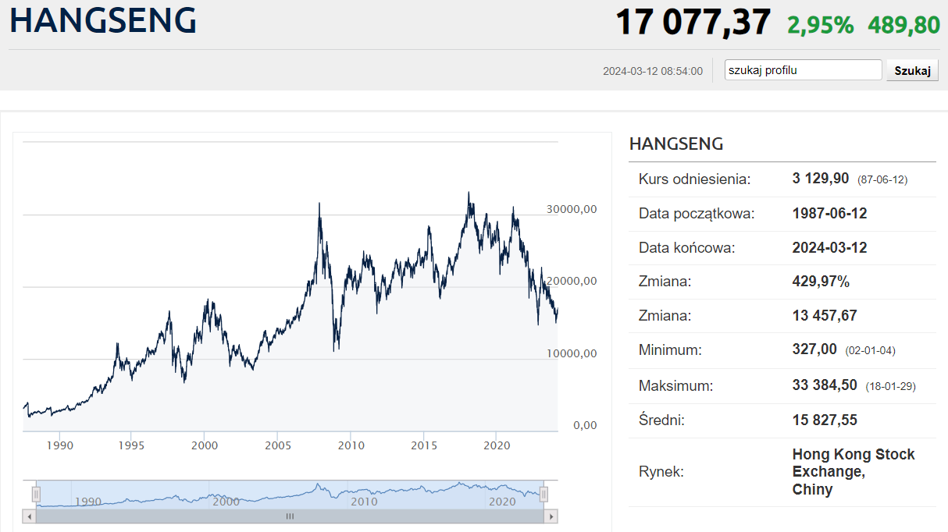
Task: Click the 'szukaj profilu' search input field
Action: [x=803, y=70]
